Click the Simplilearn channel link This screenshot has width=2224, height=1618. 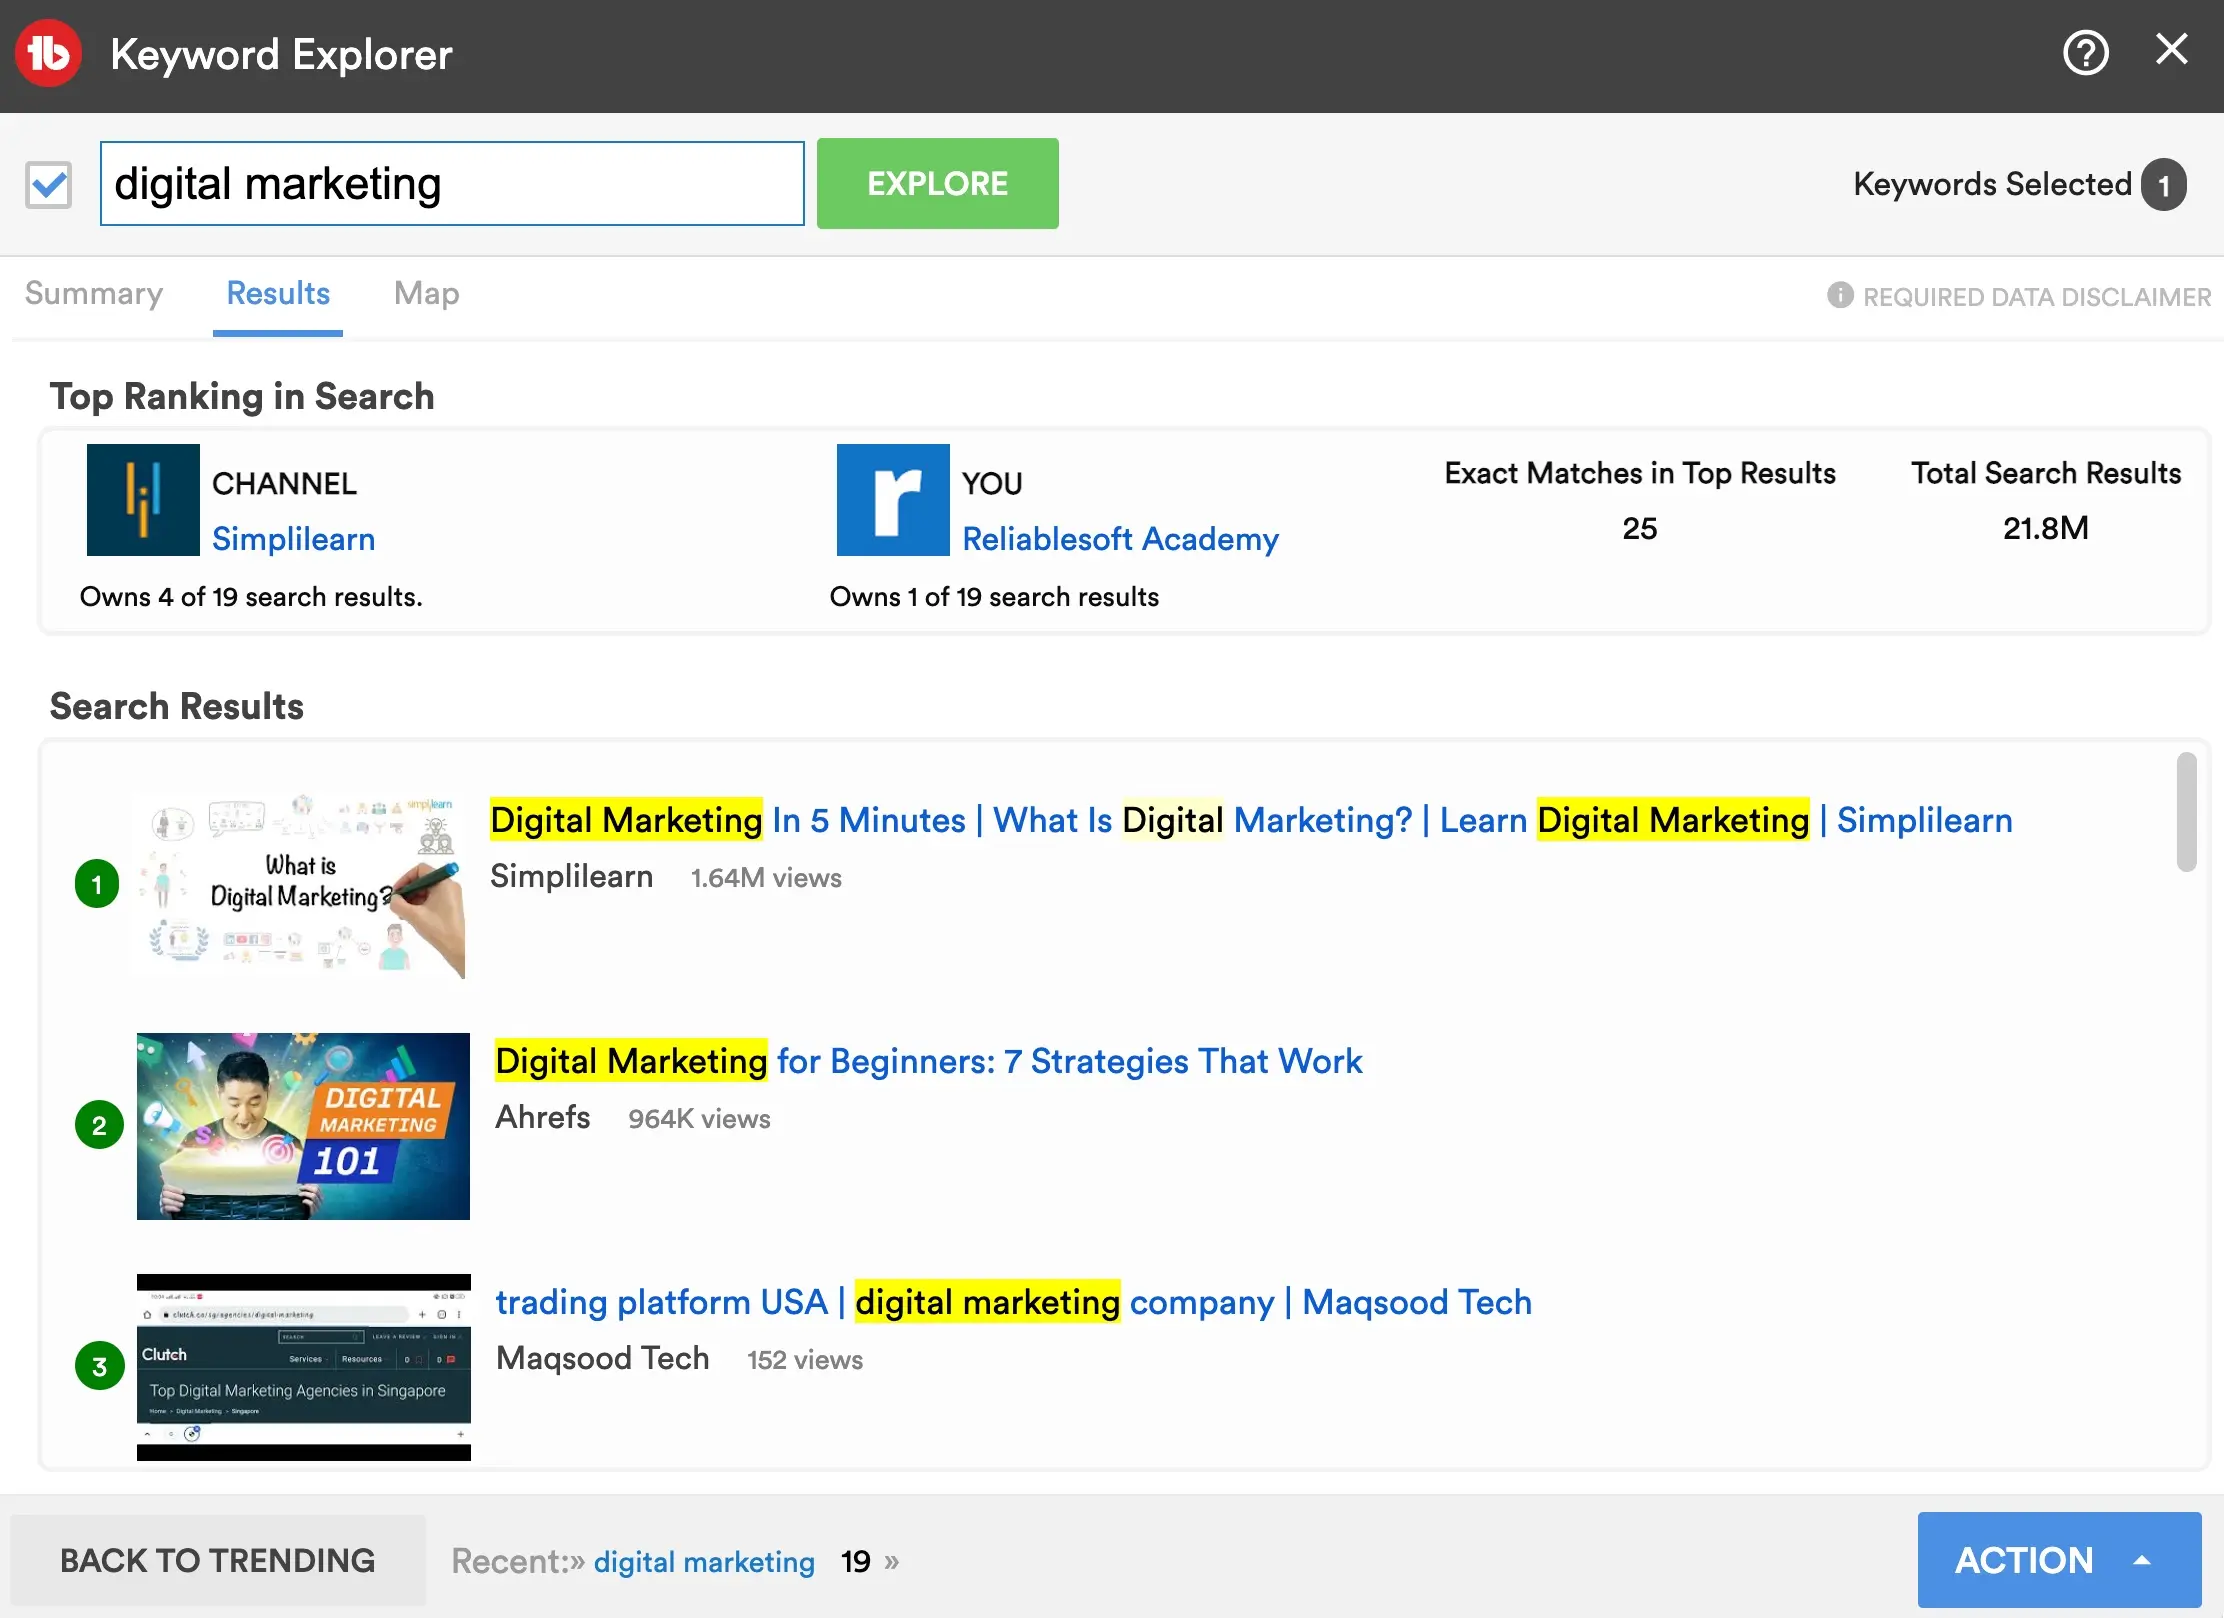tap(292, 539)
